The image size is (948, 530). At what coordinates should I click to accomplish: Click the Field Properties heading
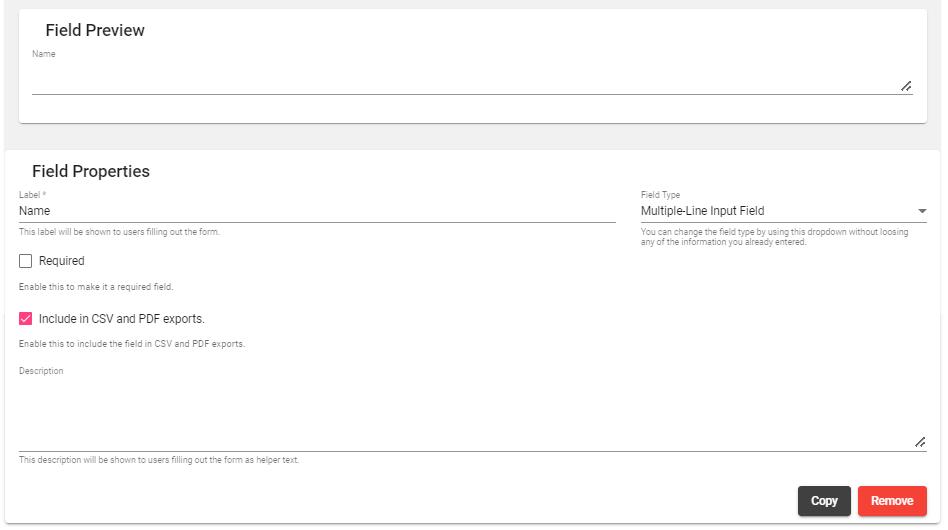coord(91,171)
